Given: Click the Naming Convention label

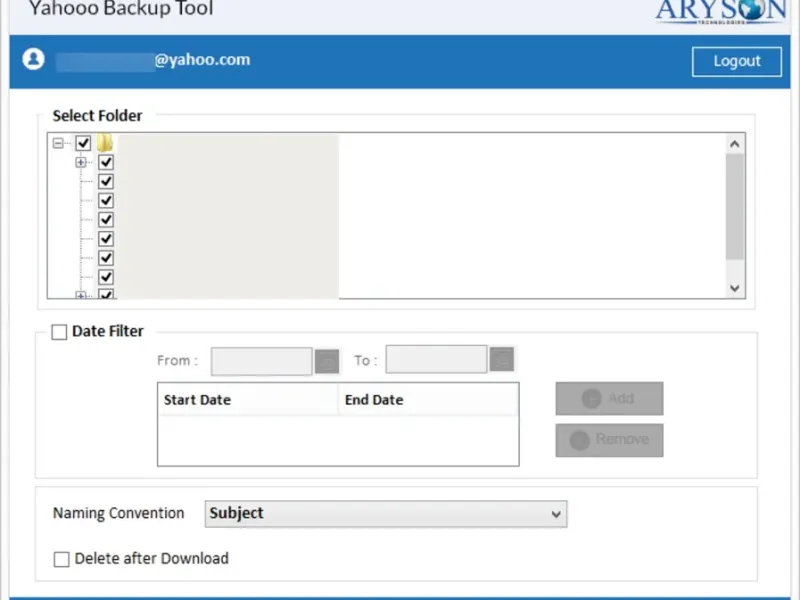Looking at the screenshot, I should [x=118, y=513].
